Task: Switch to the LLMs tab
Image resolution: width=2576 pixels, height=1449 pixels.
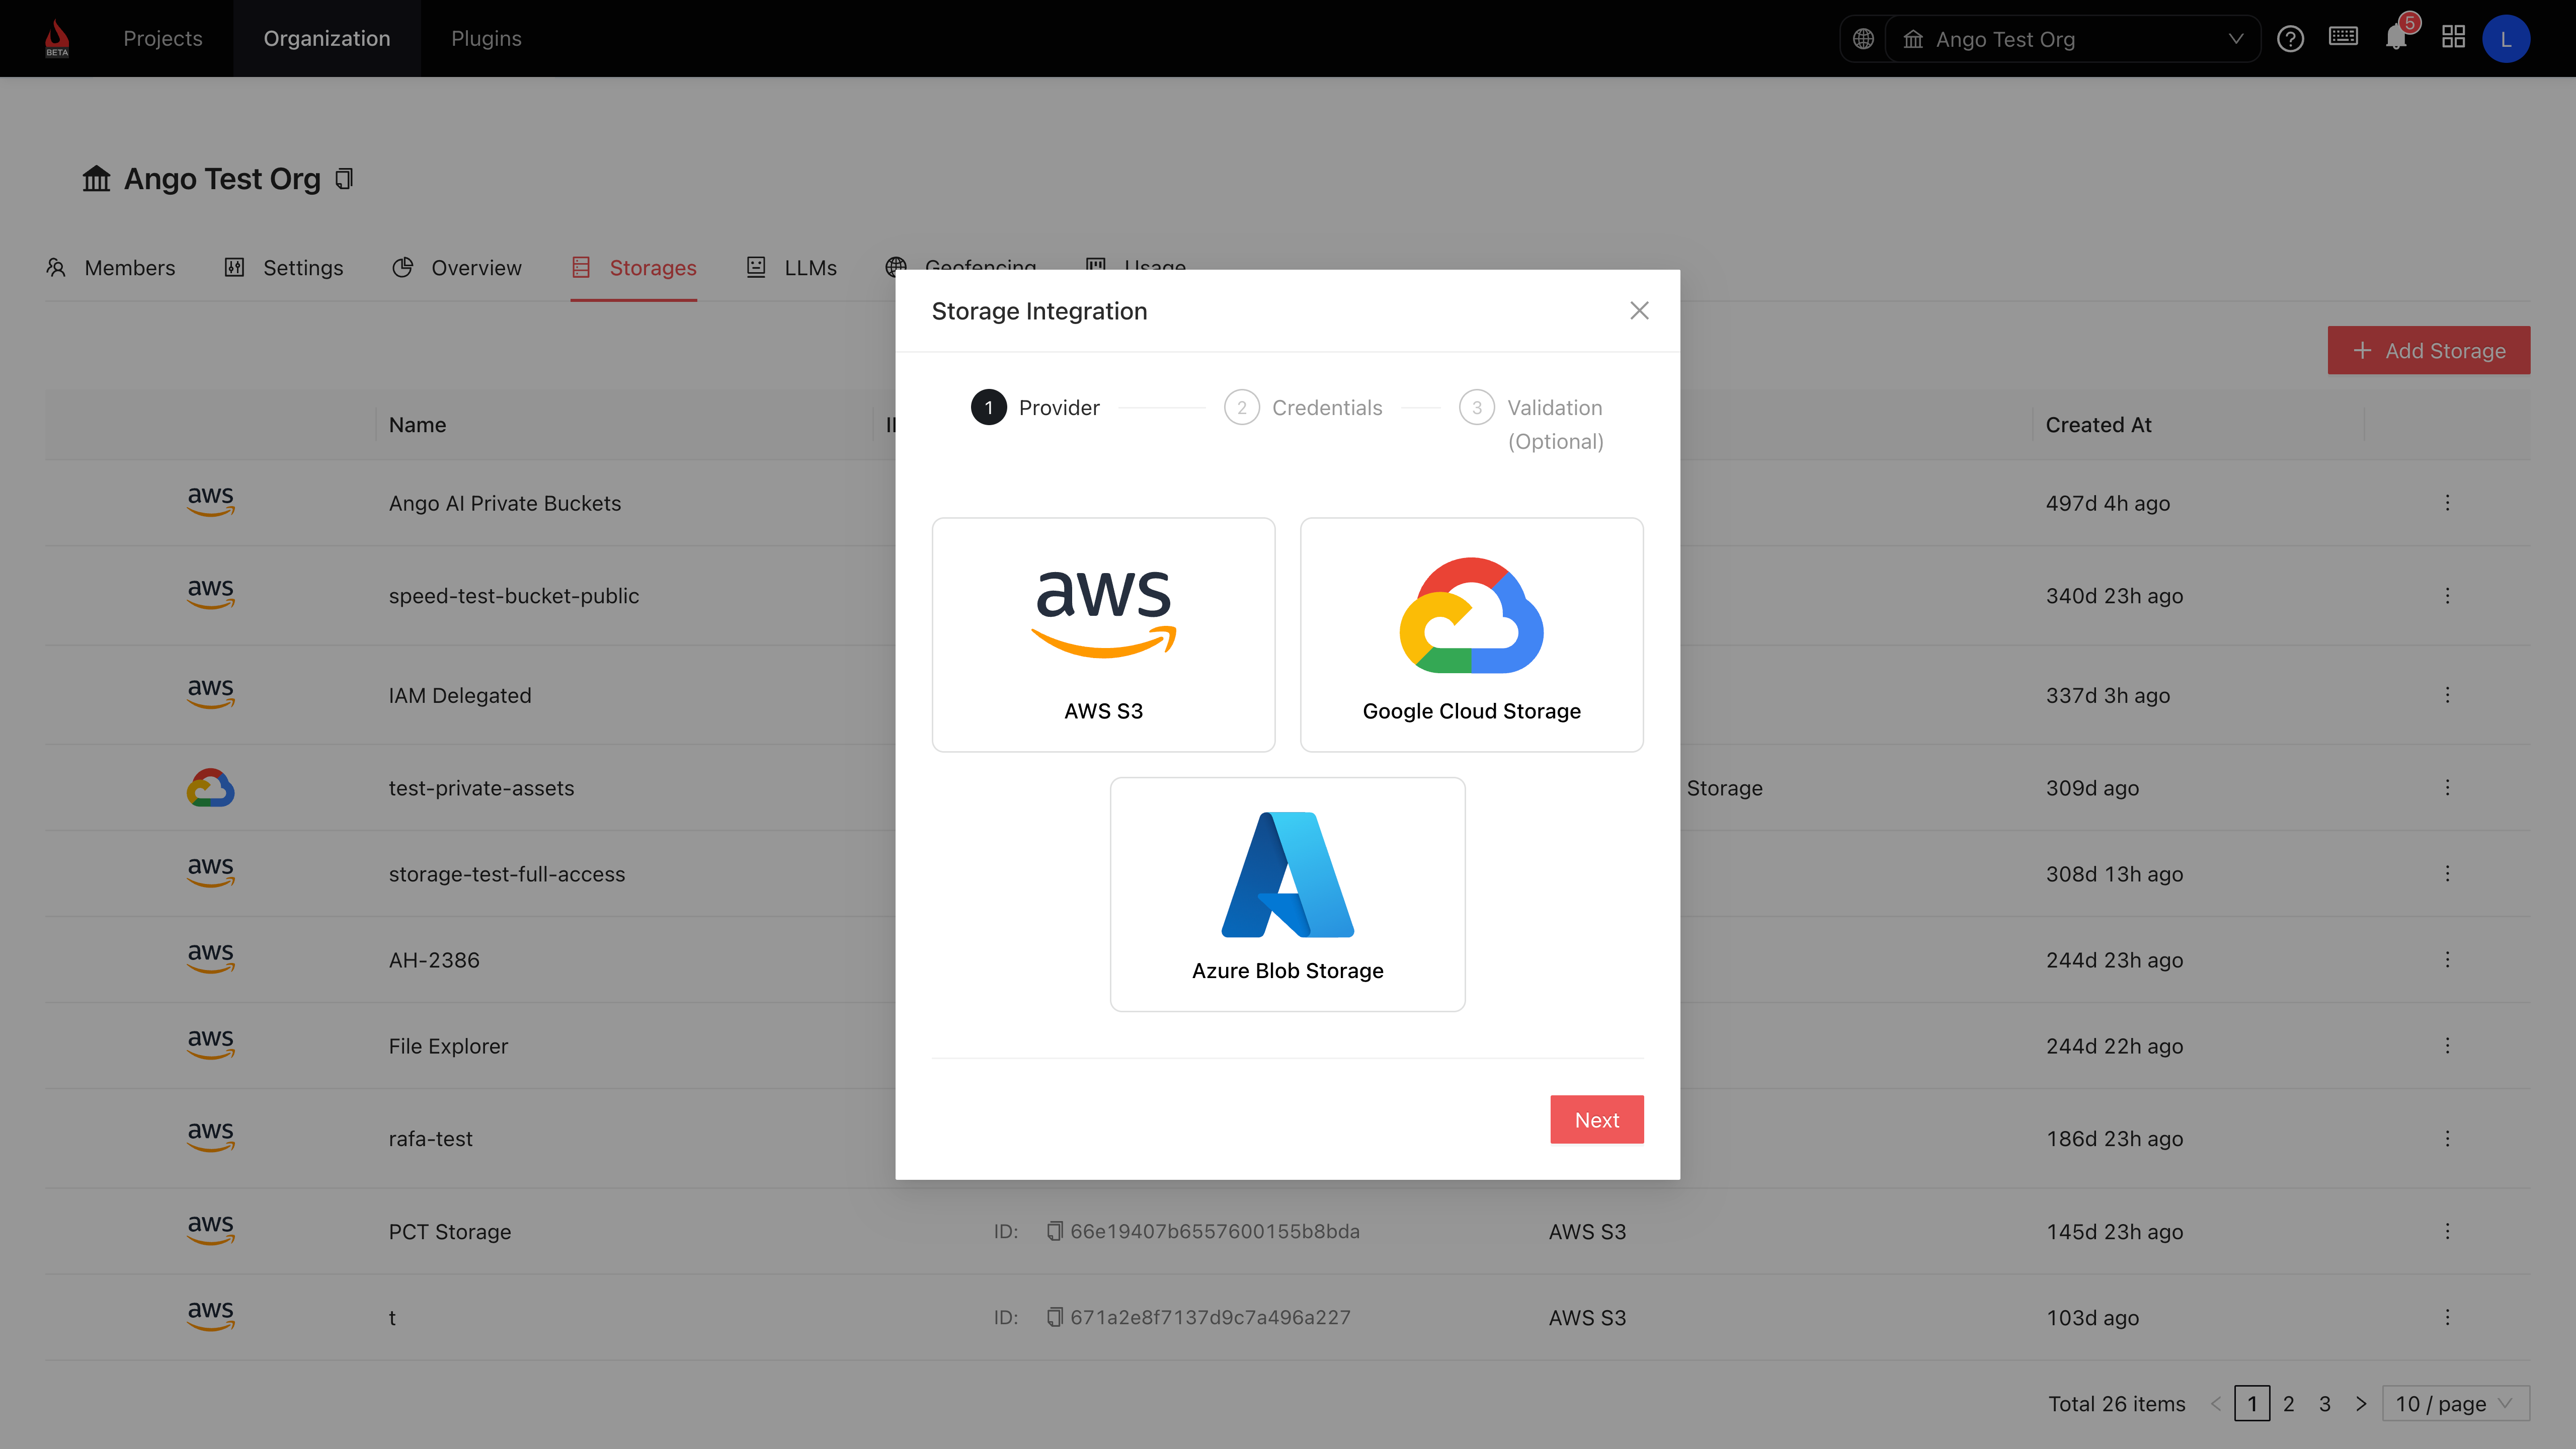Action: pyautogui.click(x=792, y=268)
